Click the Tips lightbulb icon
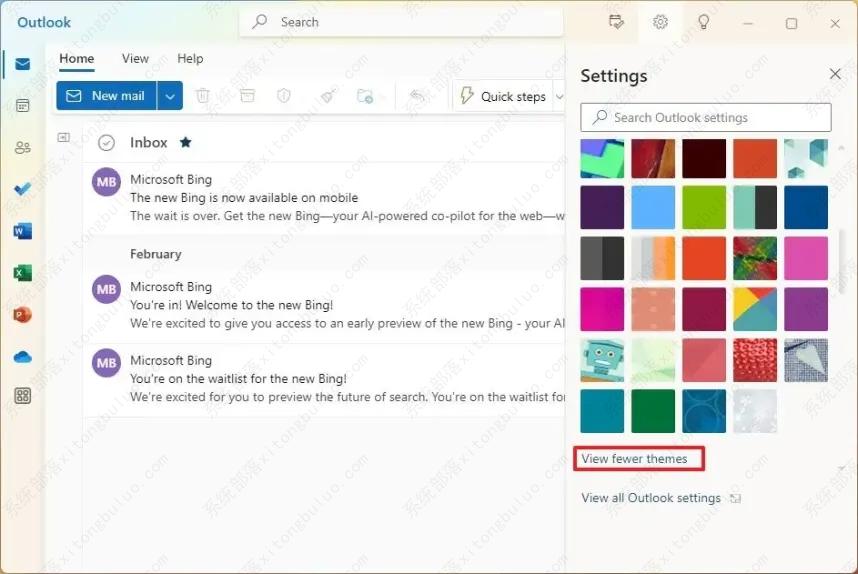 coord(704,22)
